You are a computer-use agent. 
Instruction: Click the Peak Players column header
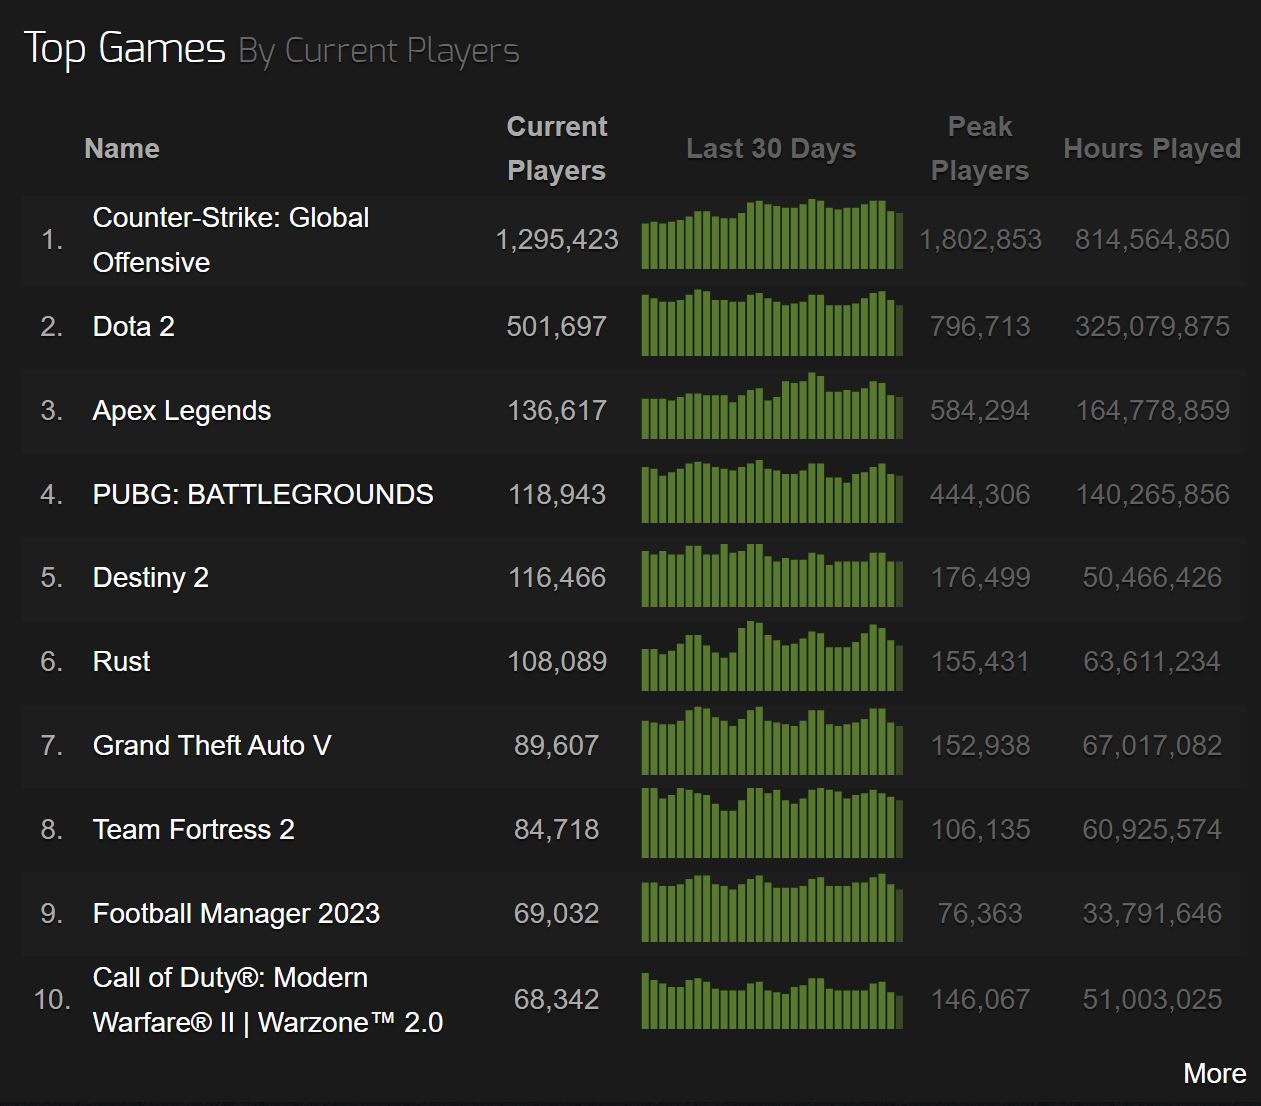click(980, 148)
